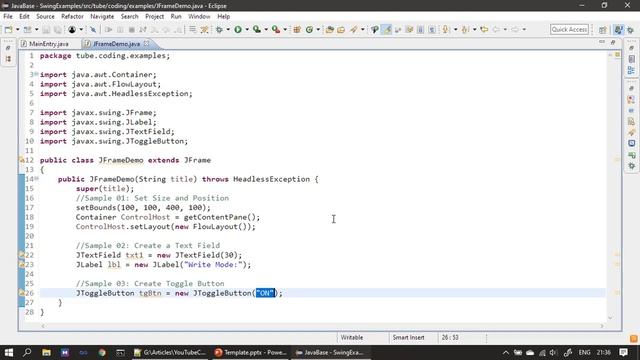
Task: Open the Run menu
Action: coord(176,16)
